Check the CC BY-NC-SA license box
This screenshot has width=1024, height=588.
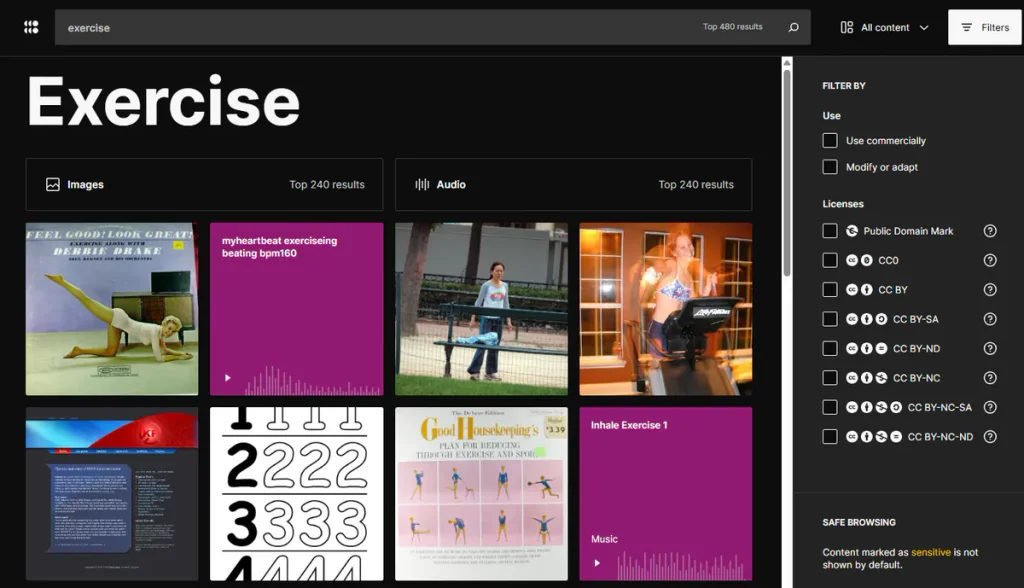pyautogui.click(x=829, y=407)
